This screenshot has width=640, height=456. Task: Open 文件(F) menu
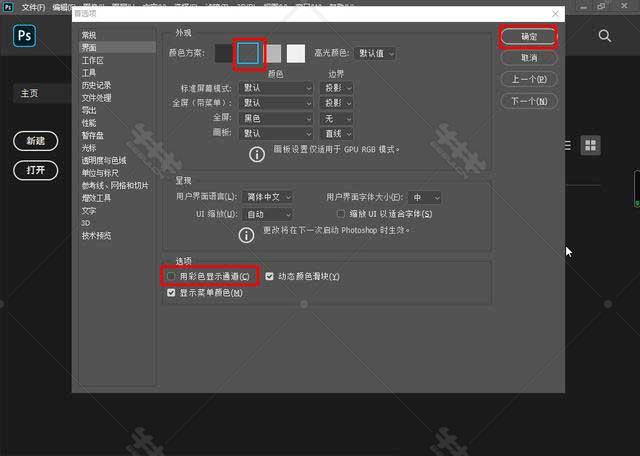33,7
